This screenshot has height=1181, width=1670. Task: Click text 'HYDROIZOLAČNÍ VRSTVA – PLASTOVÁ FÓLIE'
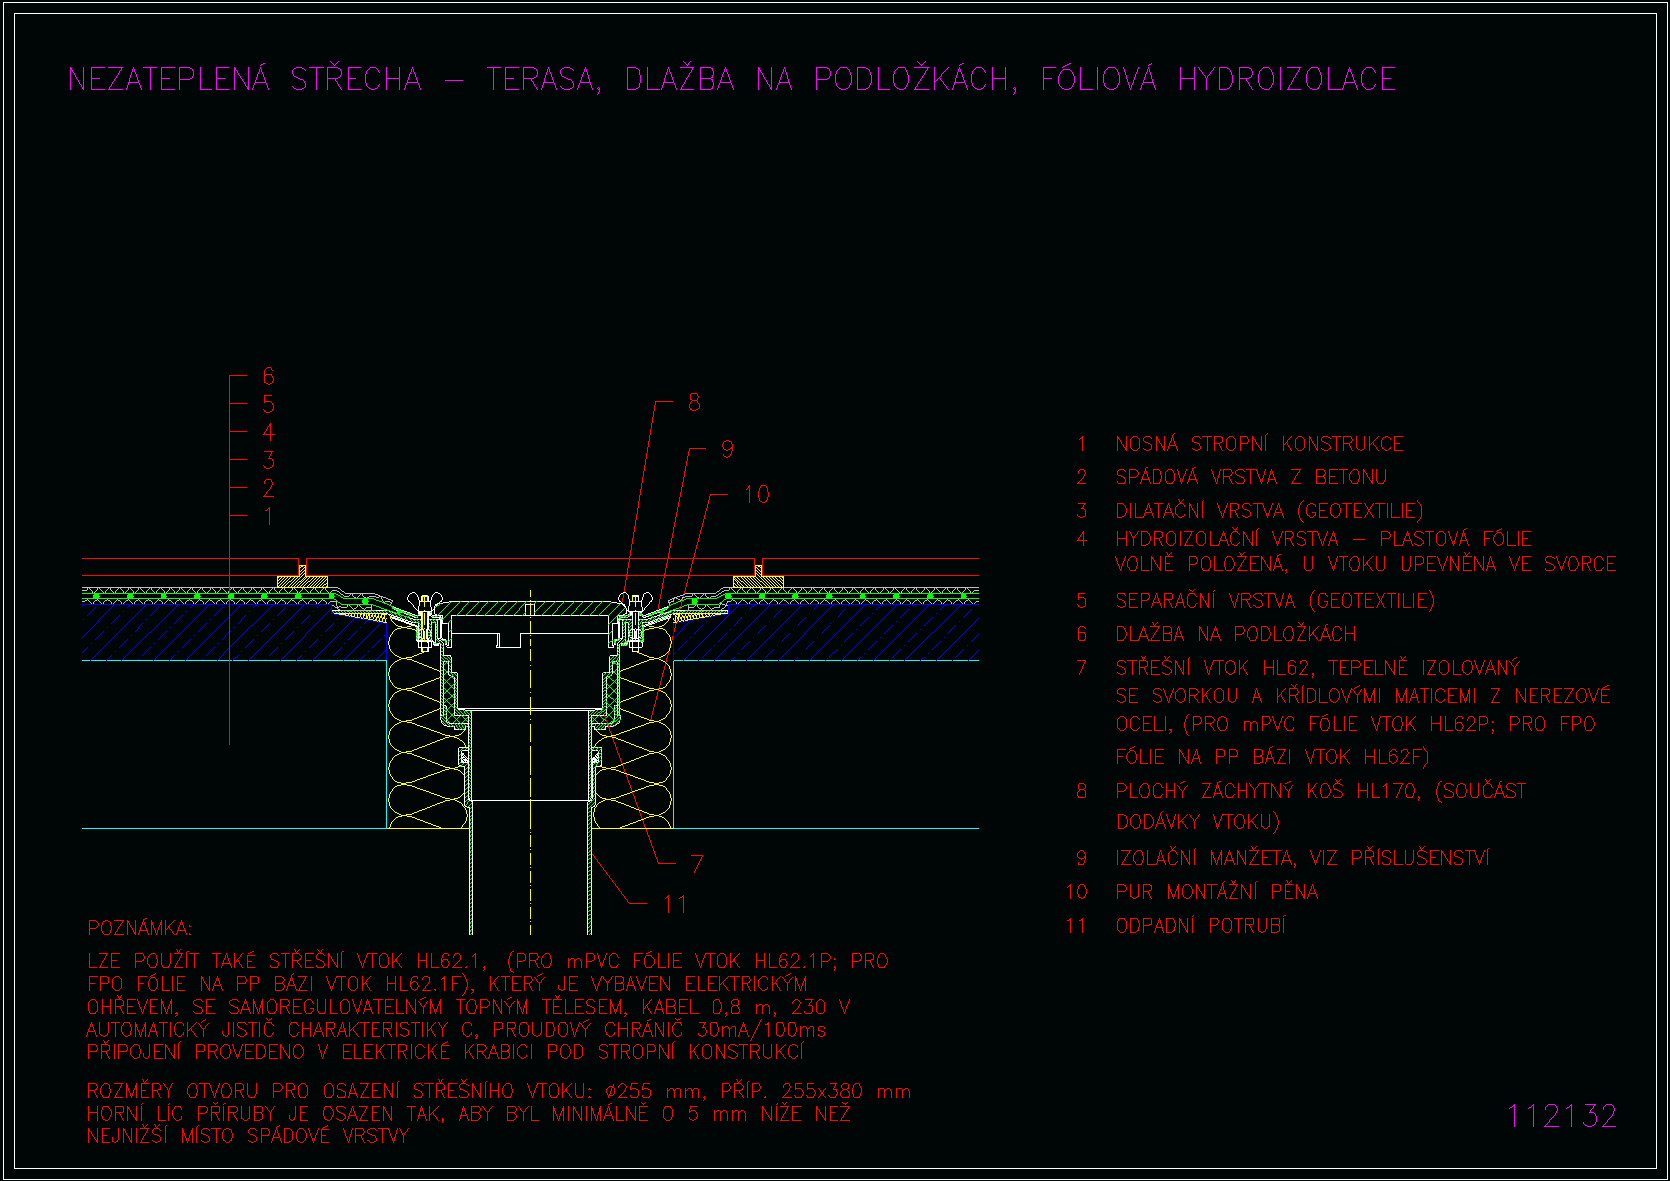click(x=1323, y=539)
